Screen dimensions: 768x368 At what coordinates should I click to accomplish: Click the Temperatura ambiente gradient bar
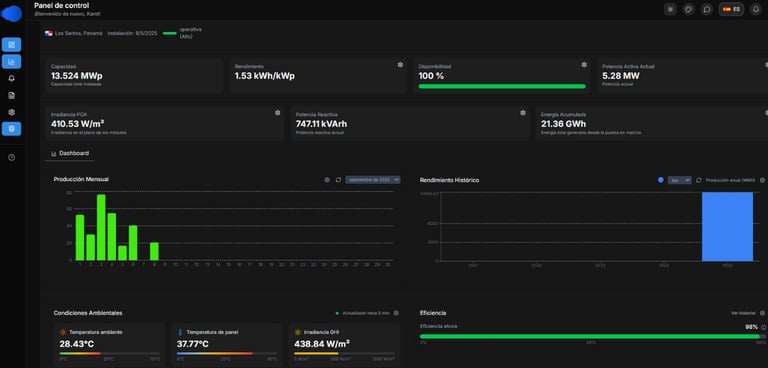pyautogui.click(x=109, y=353)
